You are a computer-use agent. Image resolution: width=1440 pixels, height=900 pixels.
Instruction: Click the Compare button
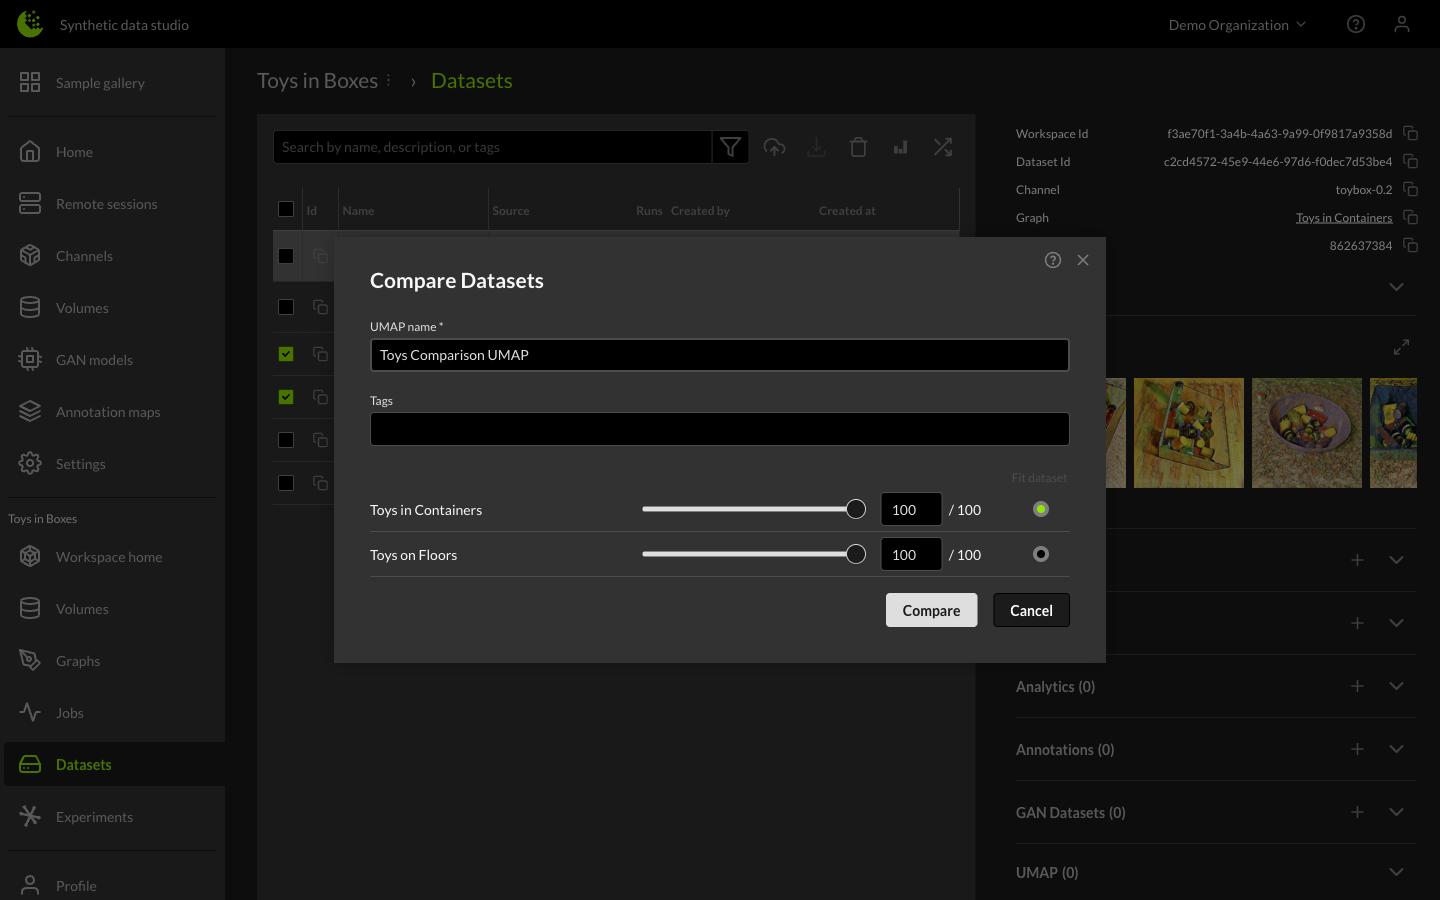coord(931,610)
